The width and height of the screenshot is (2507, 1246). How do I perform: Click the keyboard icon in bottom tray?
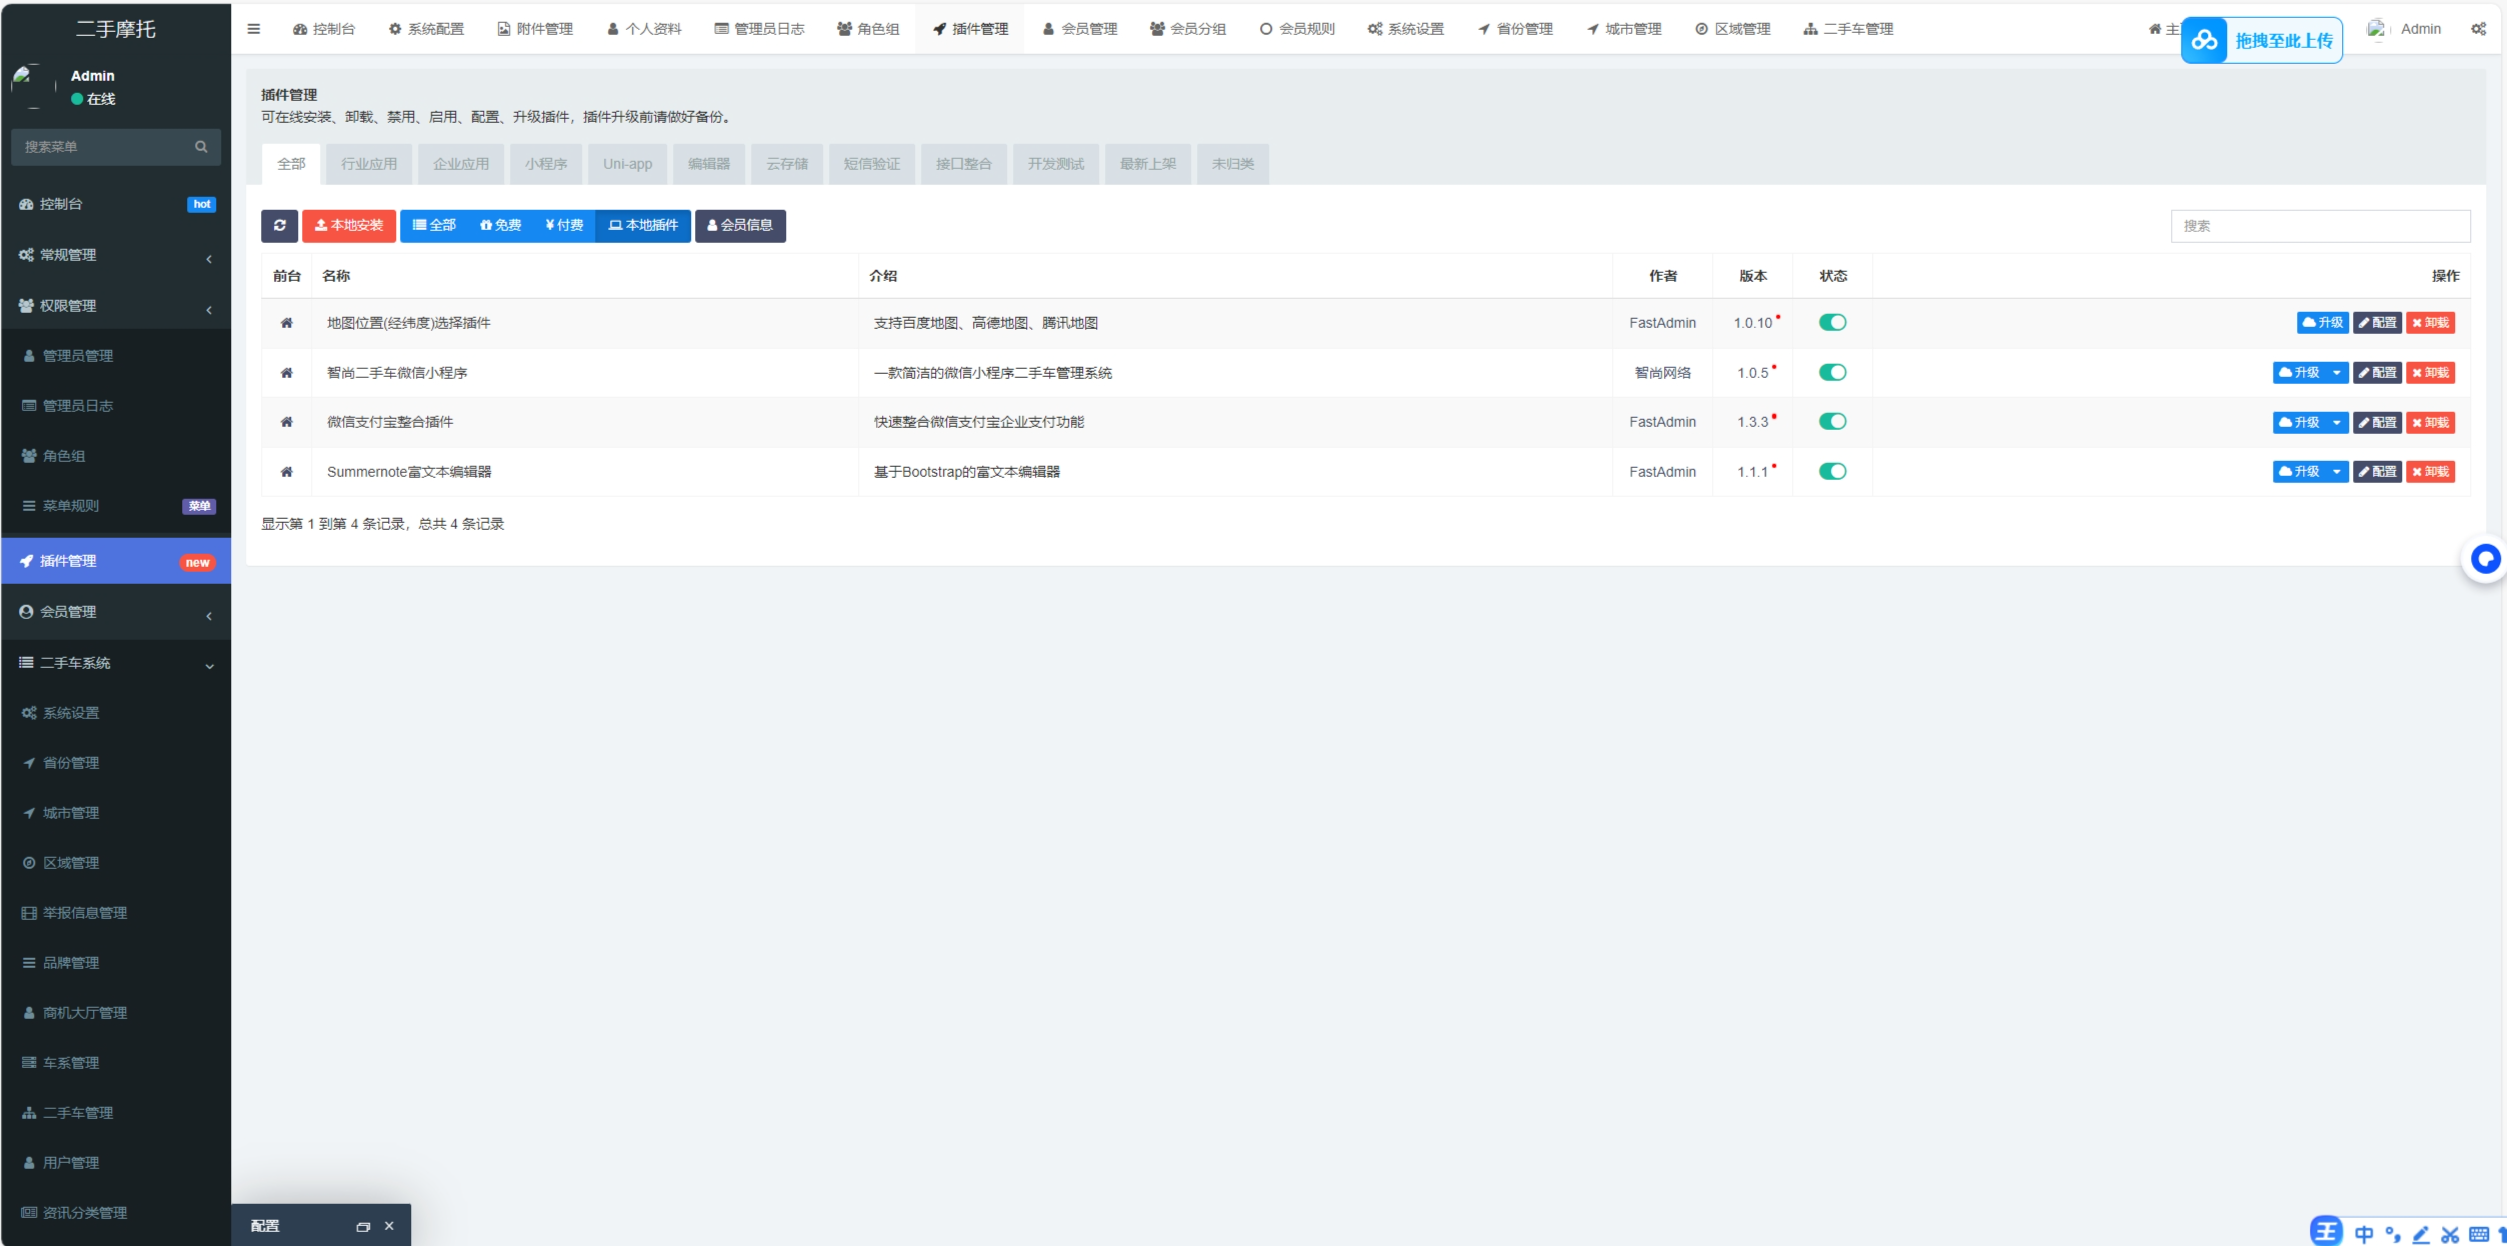point(2479,1235)
